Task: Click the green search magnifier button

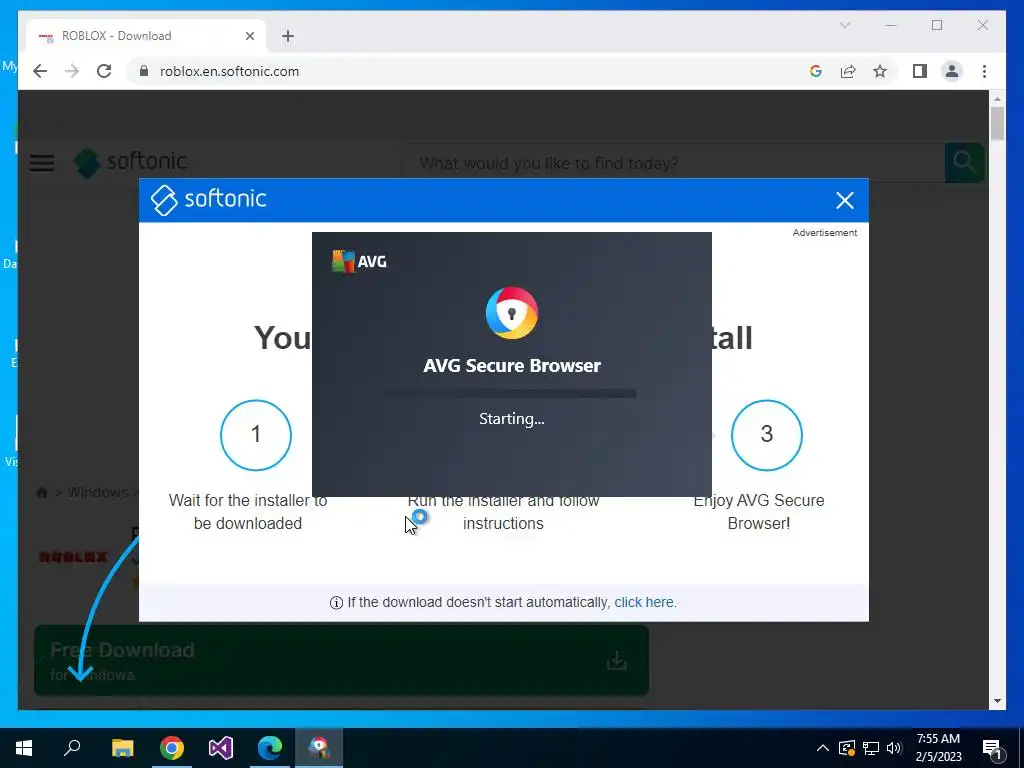Action: (964, 163)
